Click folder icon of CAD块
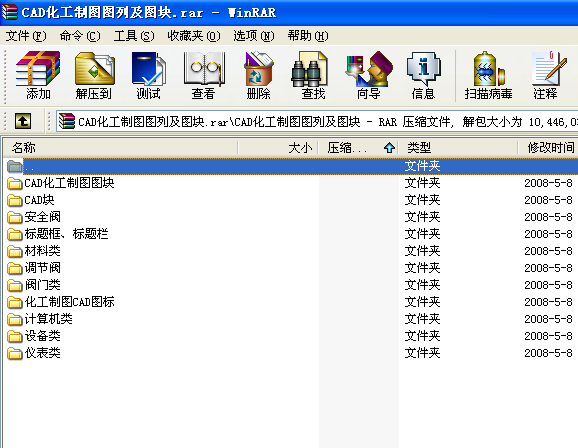The height and width of the screenshot is (448, 578). pyautogui.click(x=15, y=200)
